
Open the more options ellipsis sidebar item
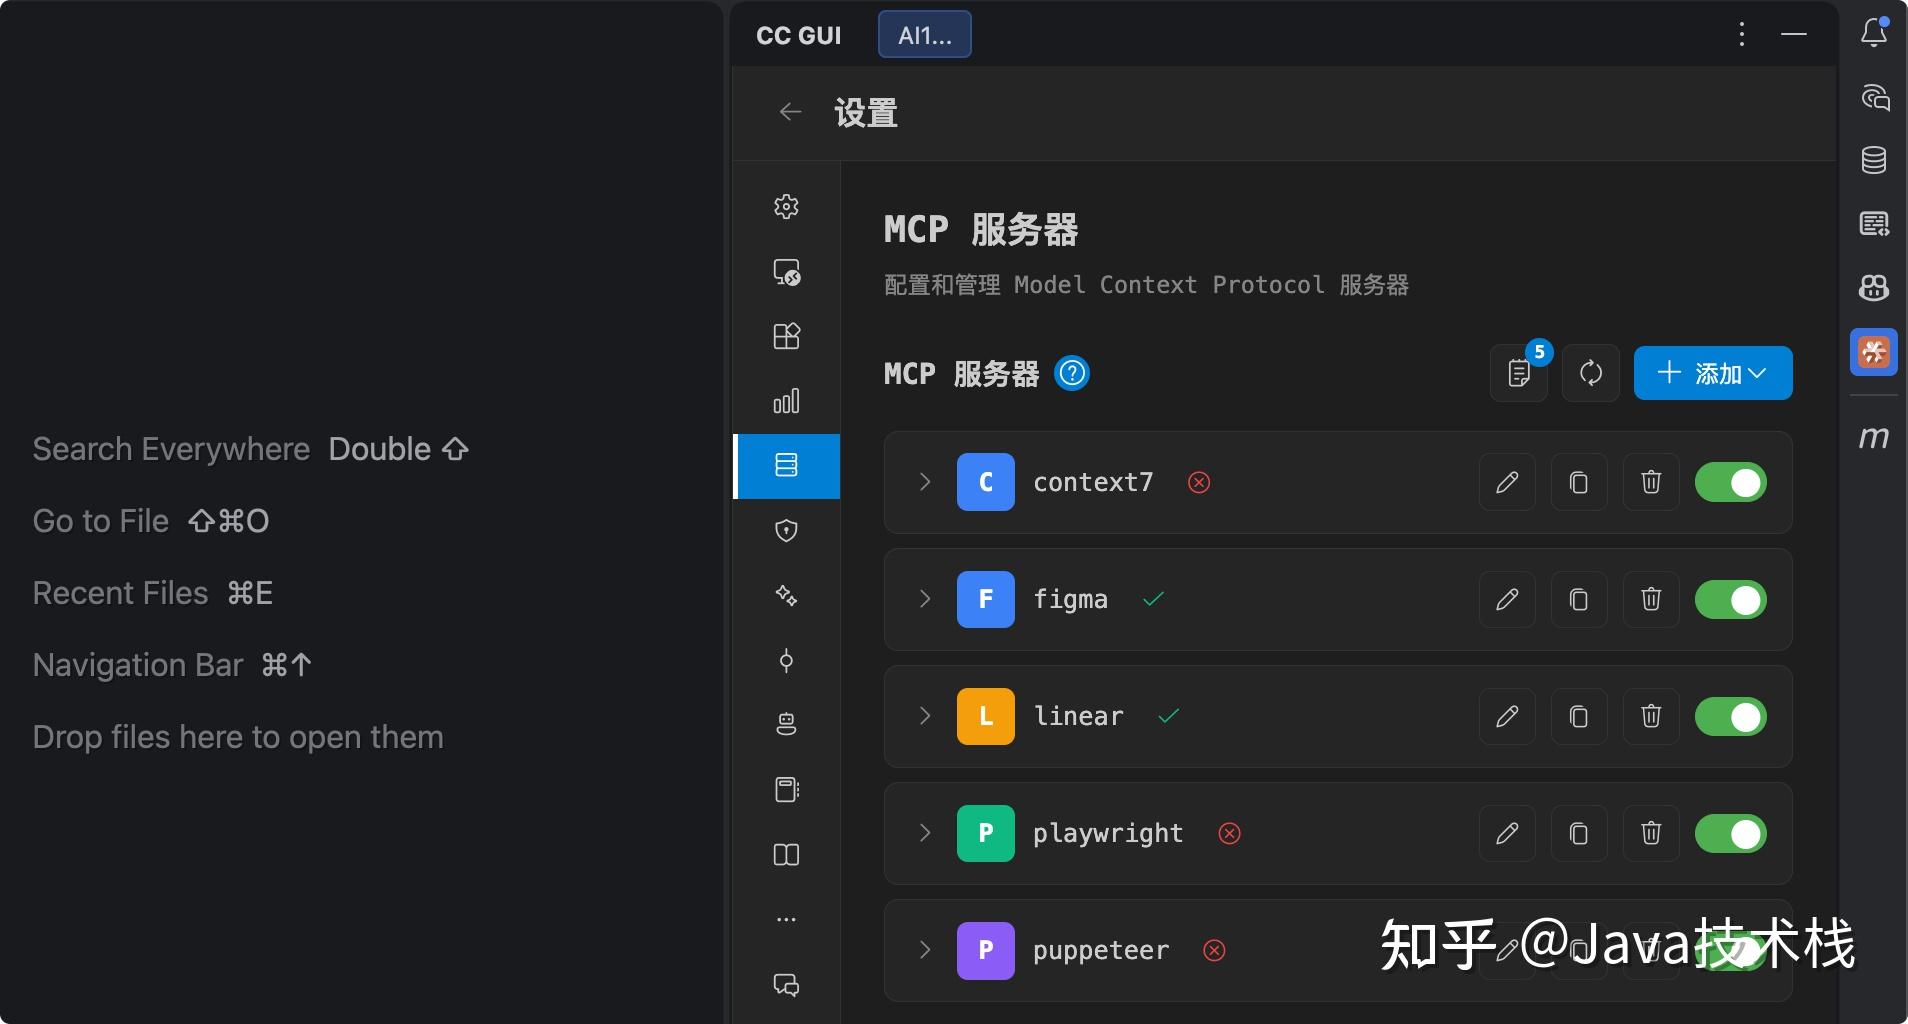pyautogui.click(x=786, y=919)
